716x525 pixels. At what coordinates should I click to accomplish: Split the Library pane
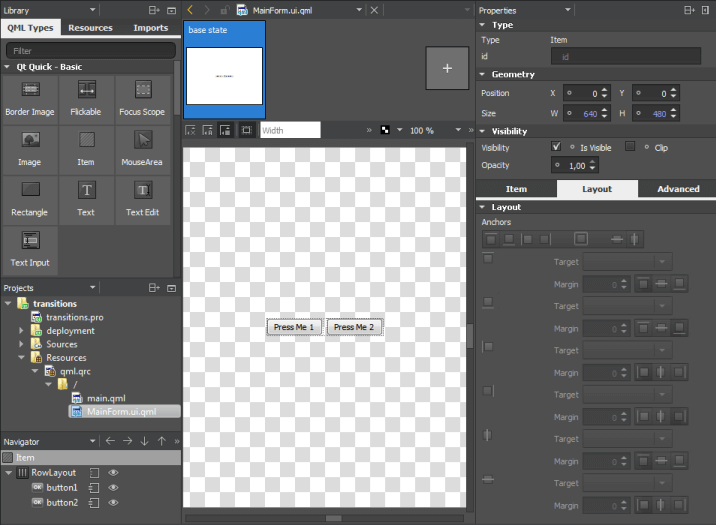pos(154,10)
